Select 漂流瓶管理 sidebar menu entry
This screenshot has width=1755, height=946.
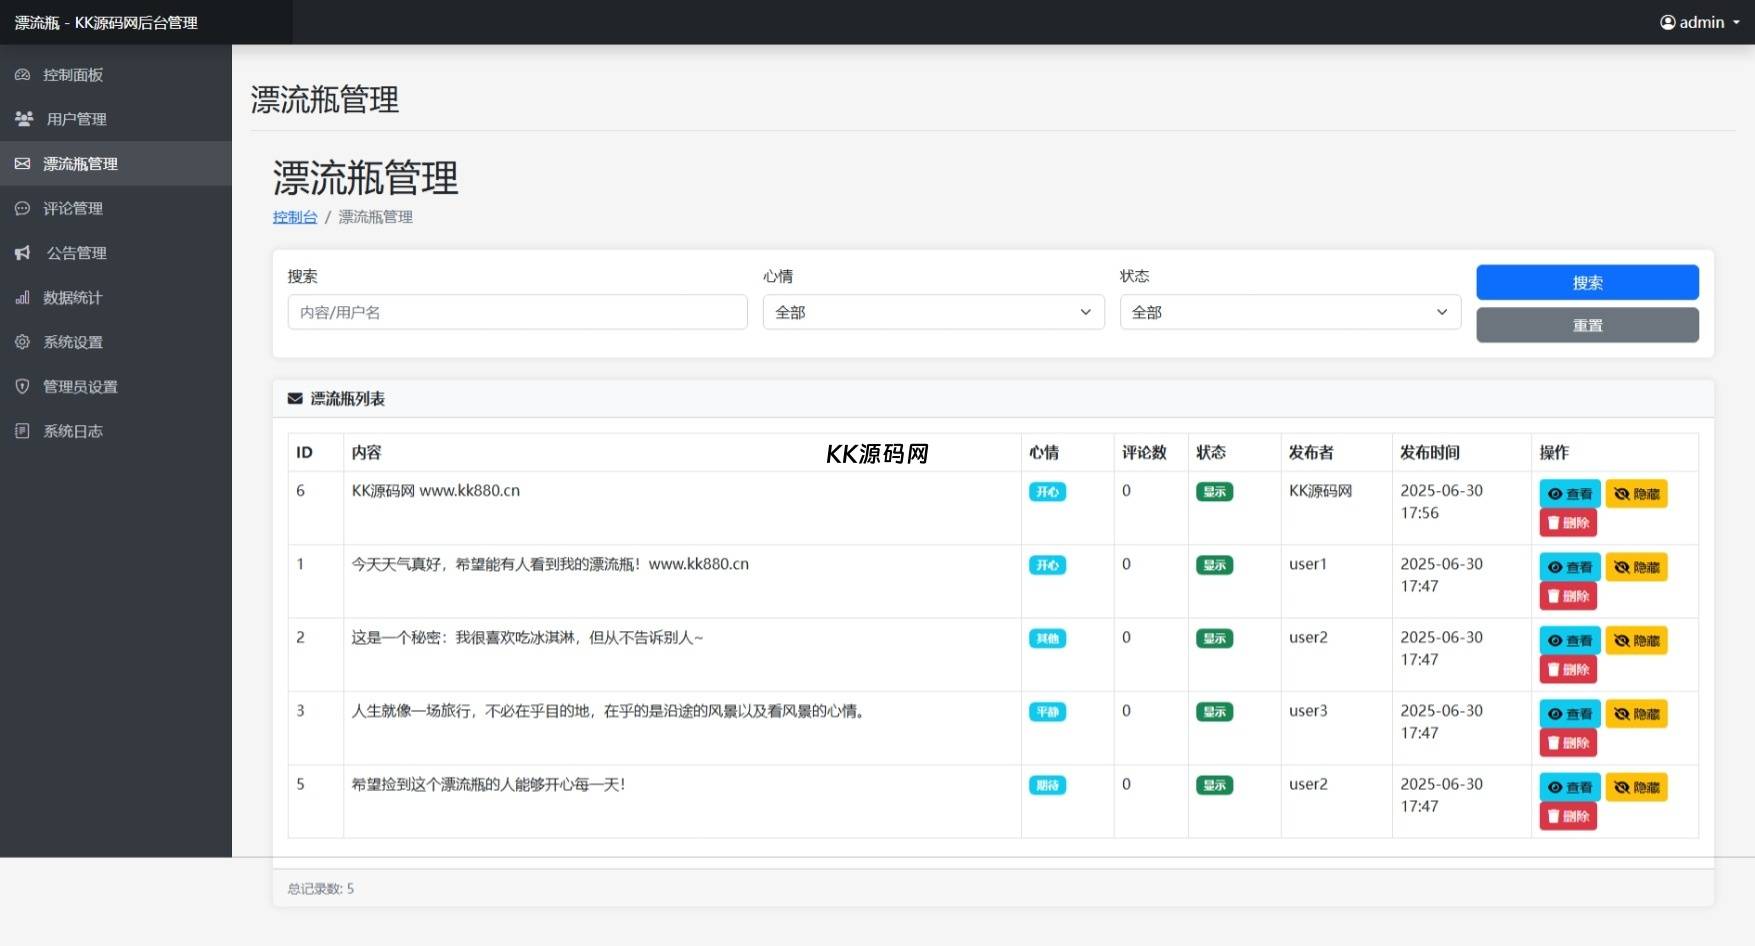[115, 164]
